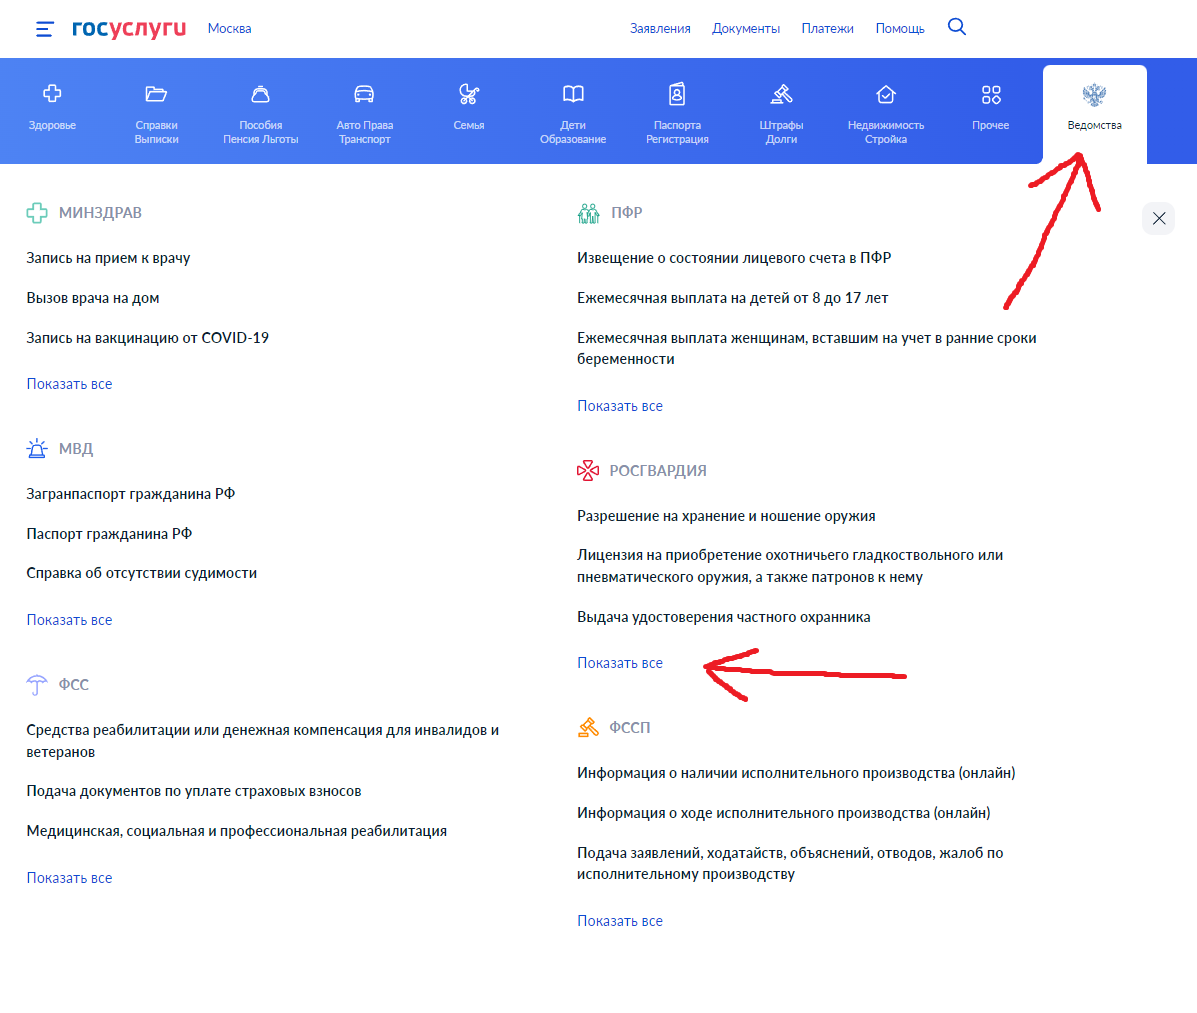Click the МИНЗДРАВ section heading
Image resolution: width=1197 pixels, height=1013 pixels.
(100, 213)
